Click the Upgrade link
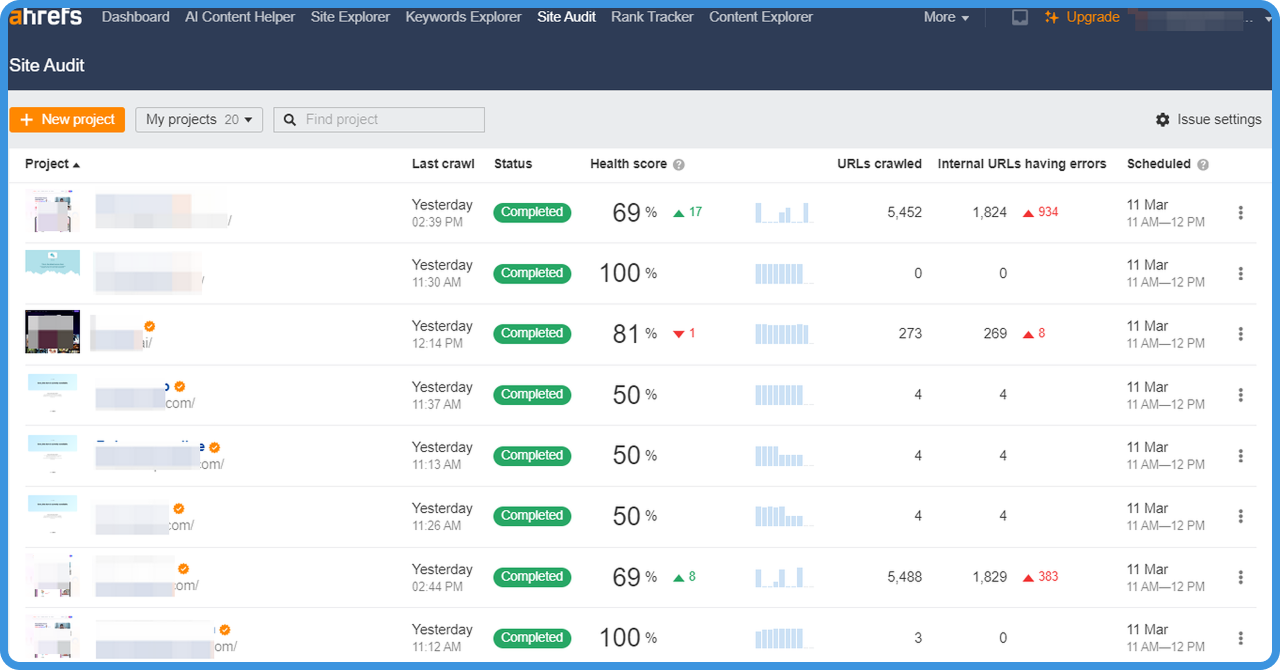1280x670 pixels. (1082, 18)
